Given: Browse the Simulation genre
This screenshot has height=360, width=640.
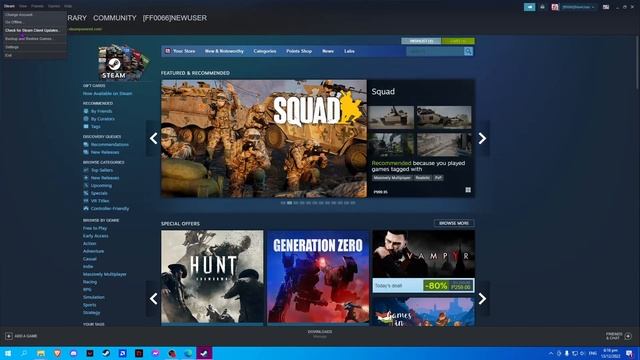Looking at the screenshot, I should pos(93,297).
